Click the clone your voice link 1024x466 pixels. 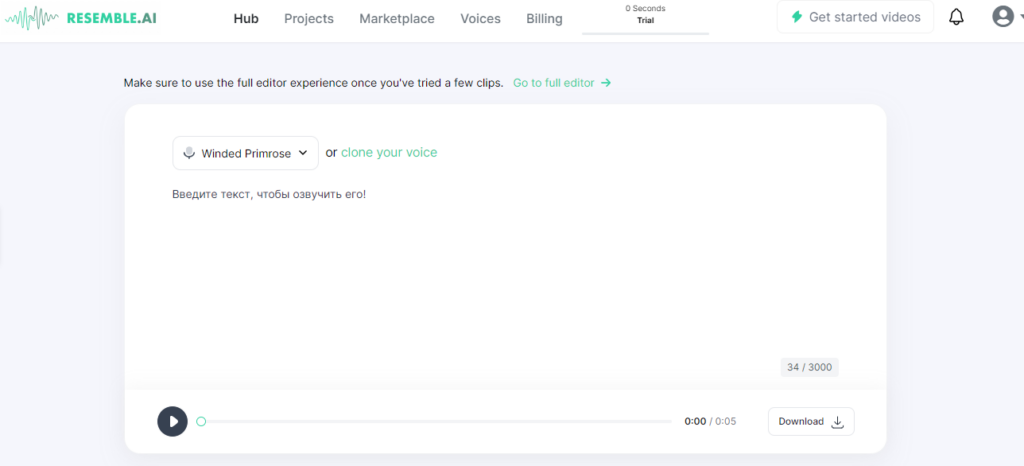pos(389,153)
